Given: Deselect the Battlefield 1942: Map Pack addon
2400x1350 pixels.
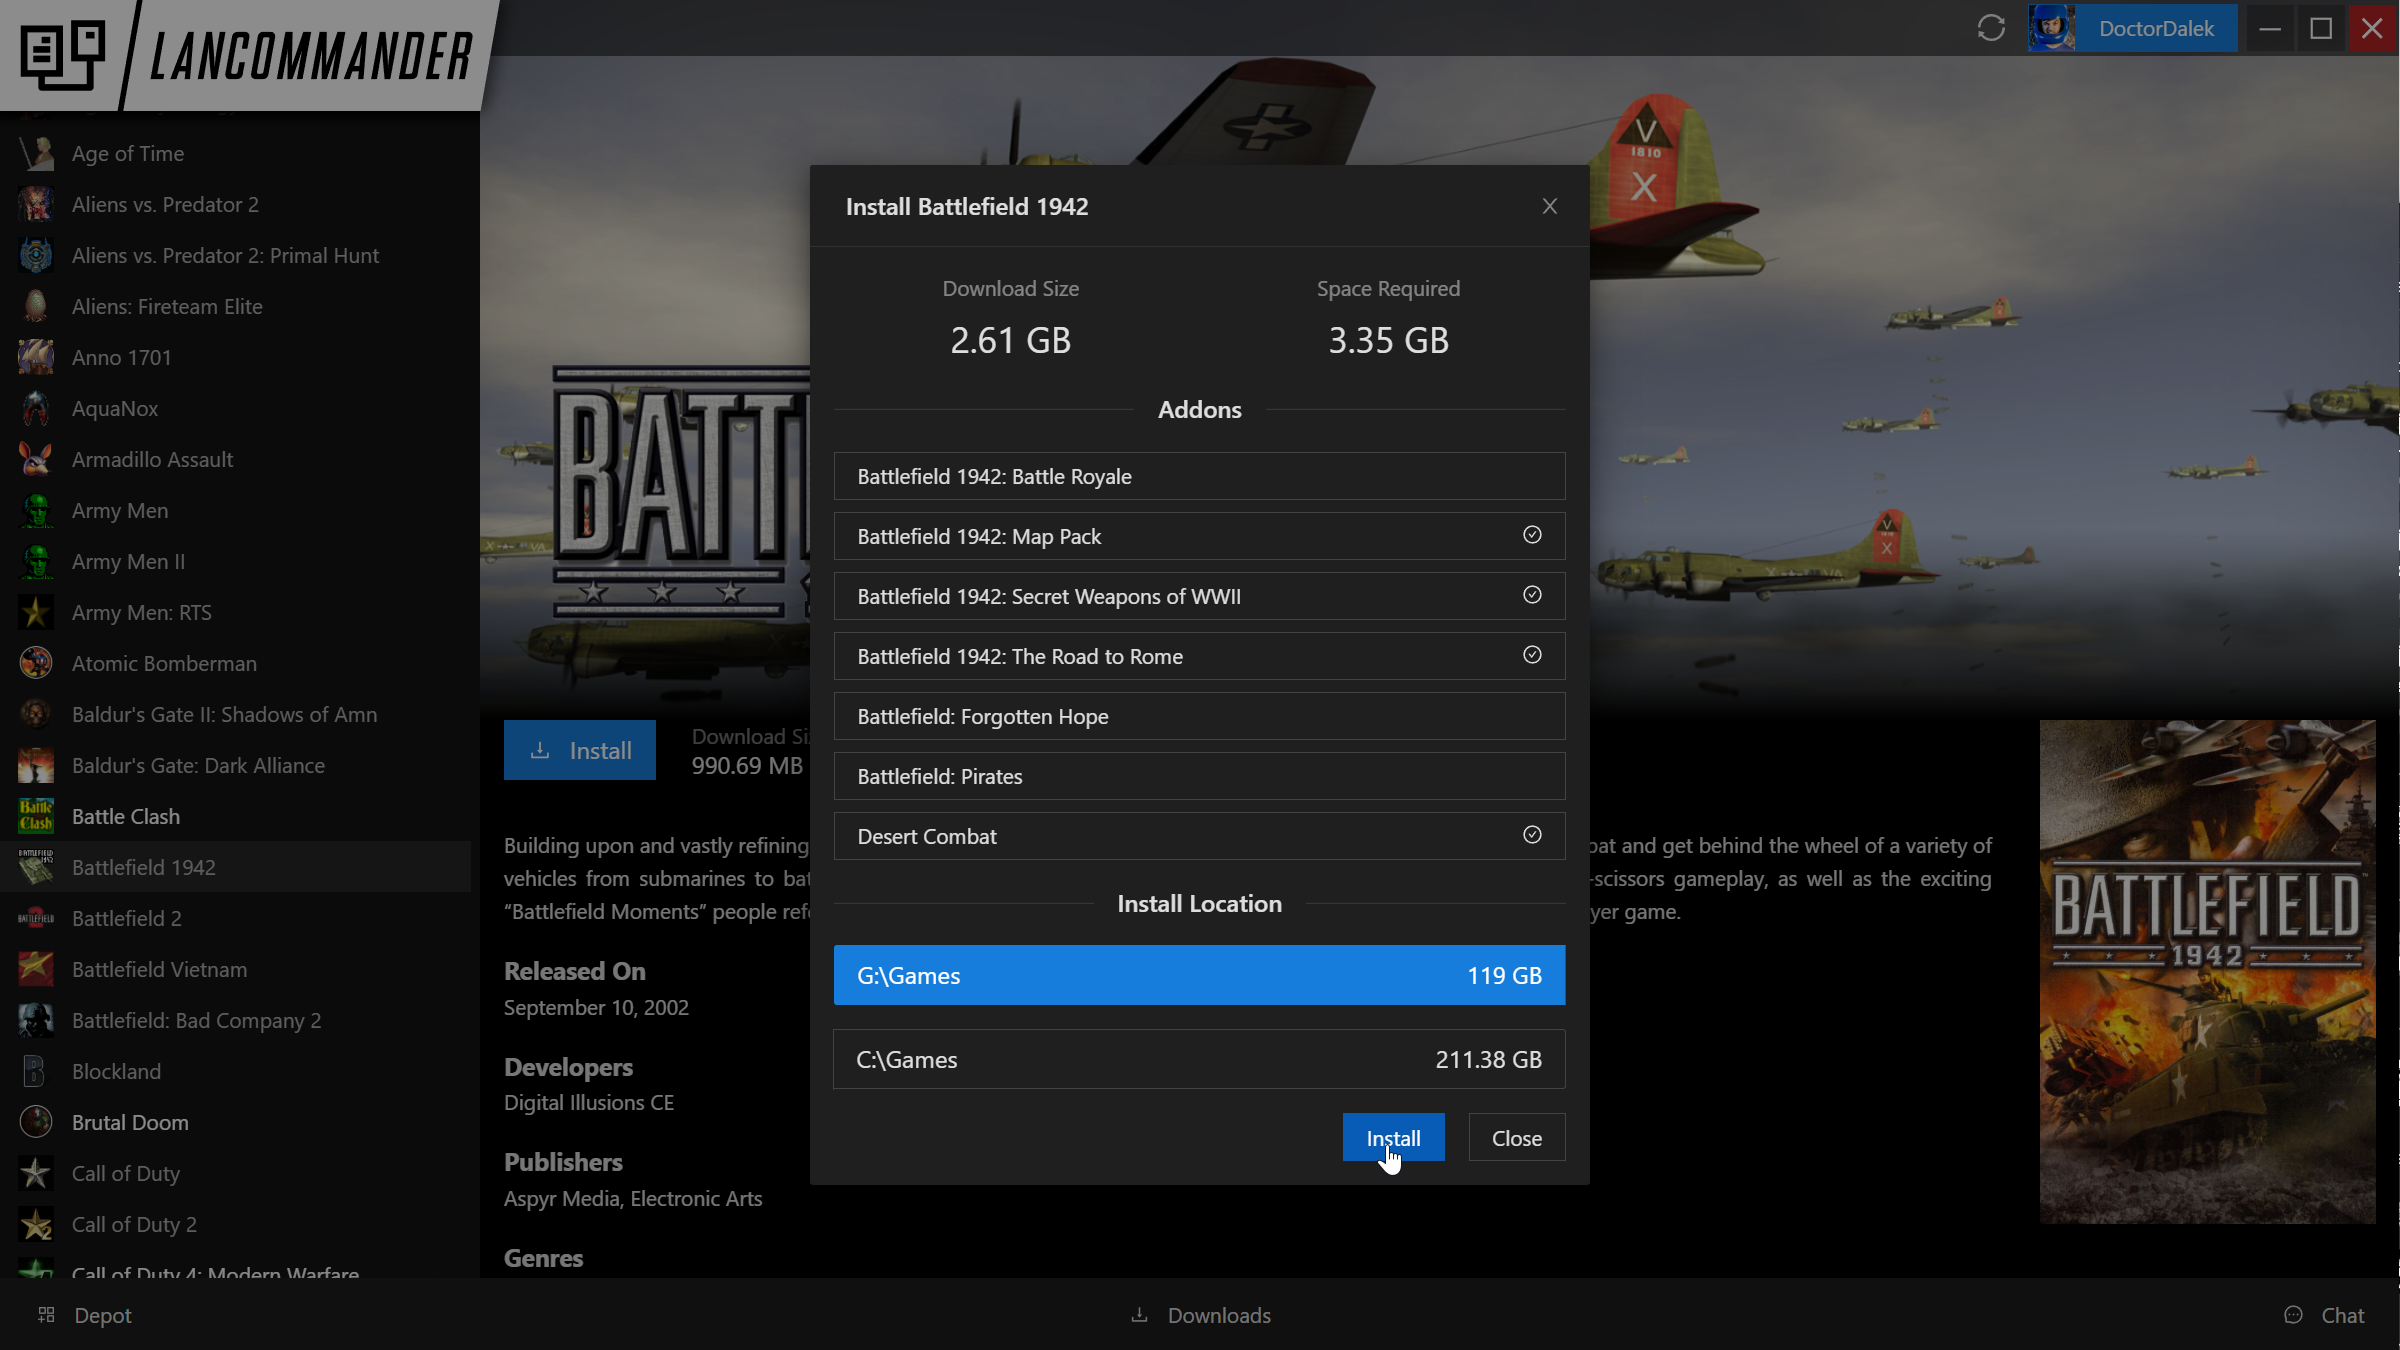Looking at the screenshot, I should click(x=1532, y=535).
